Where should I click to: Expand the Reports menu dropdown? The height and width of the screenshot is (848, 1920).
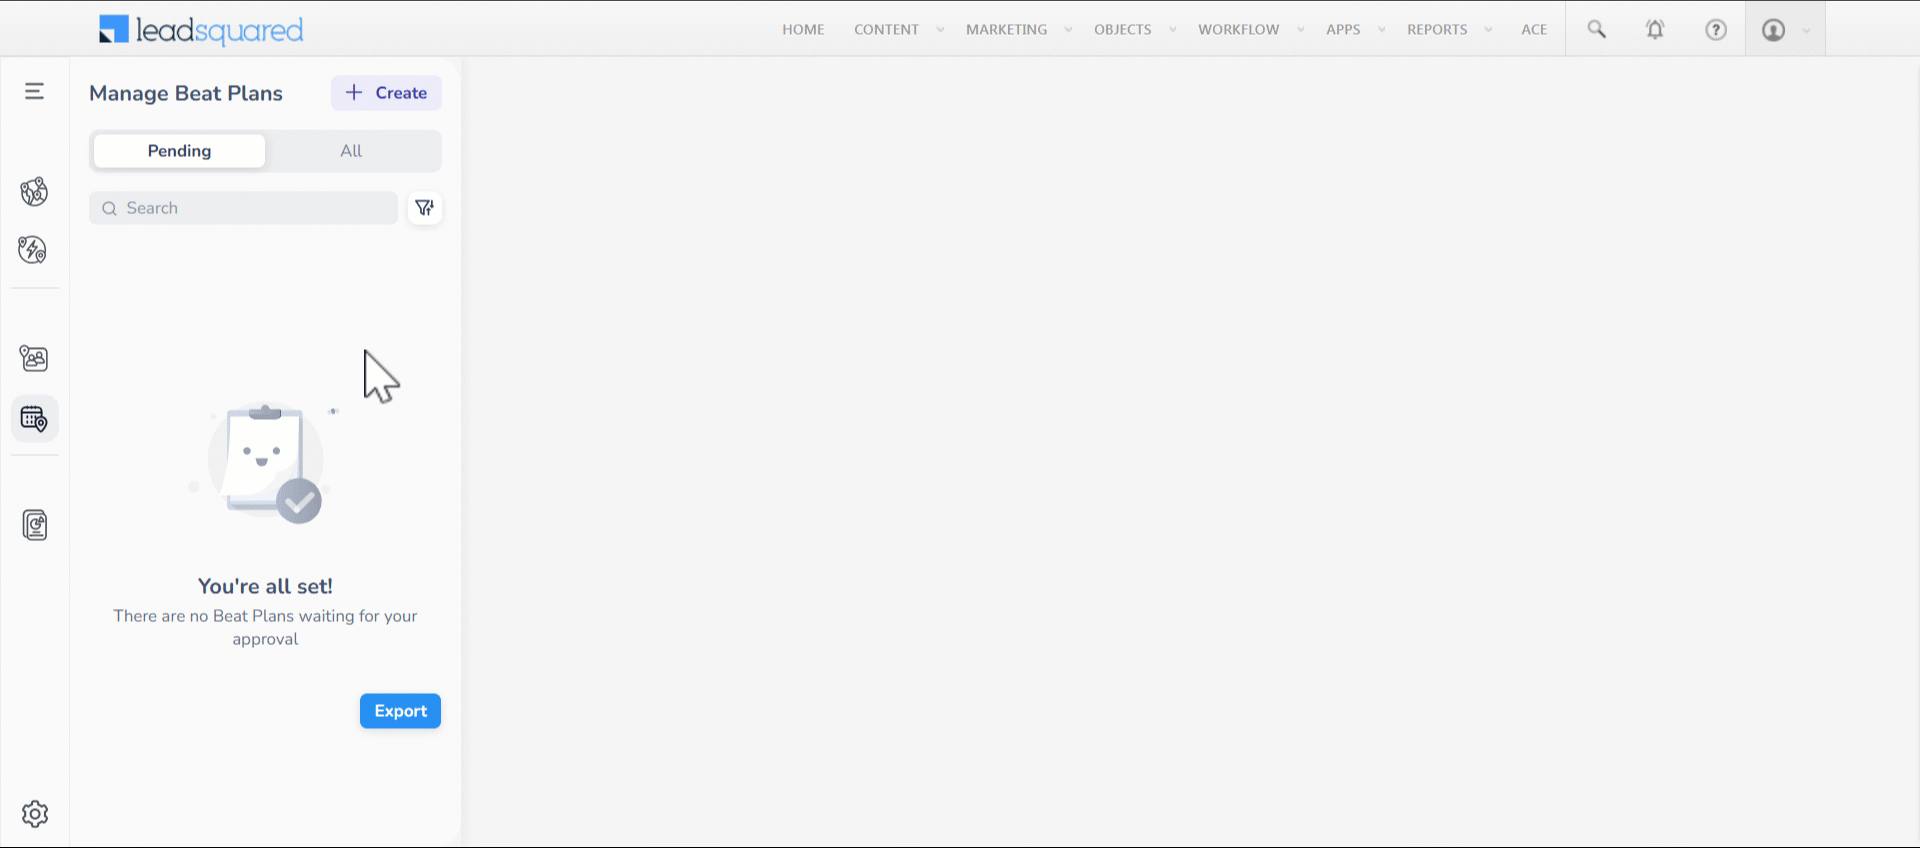1448,30
